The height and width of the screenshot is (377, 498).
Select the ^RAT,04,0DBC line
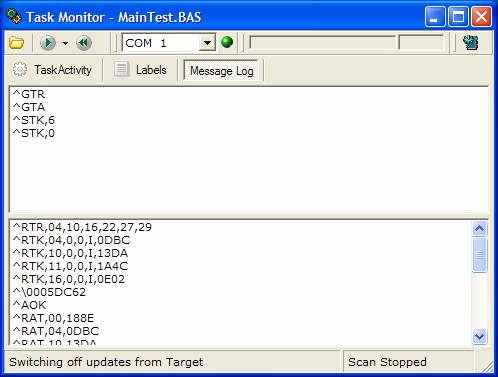pos(56,331)
